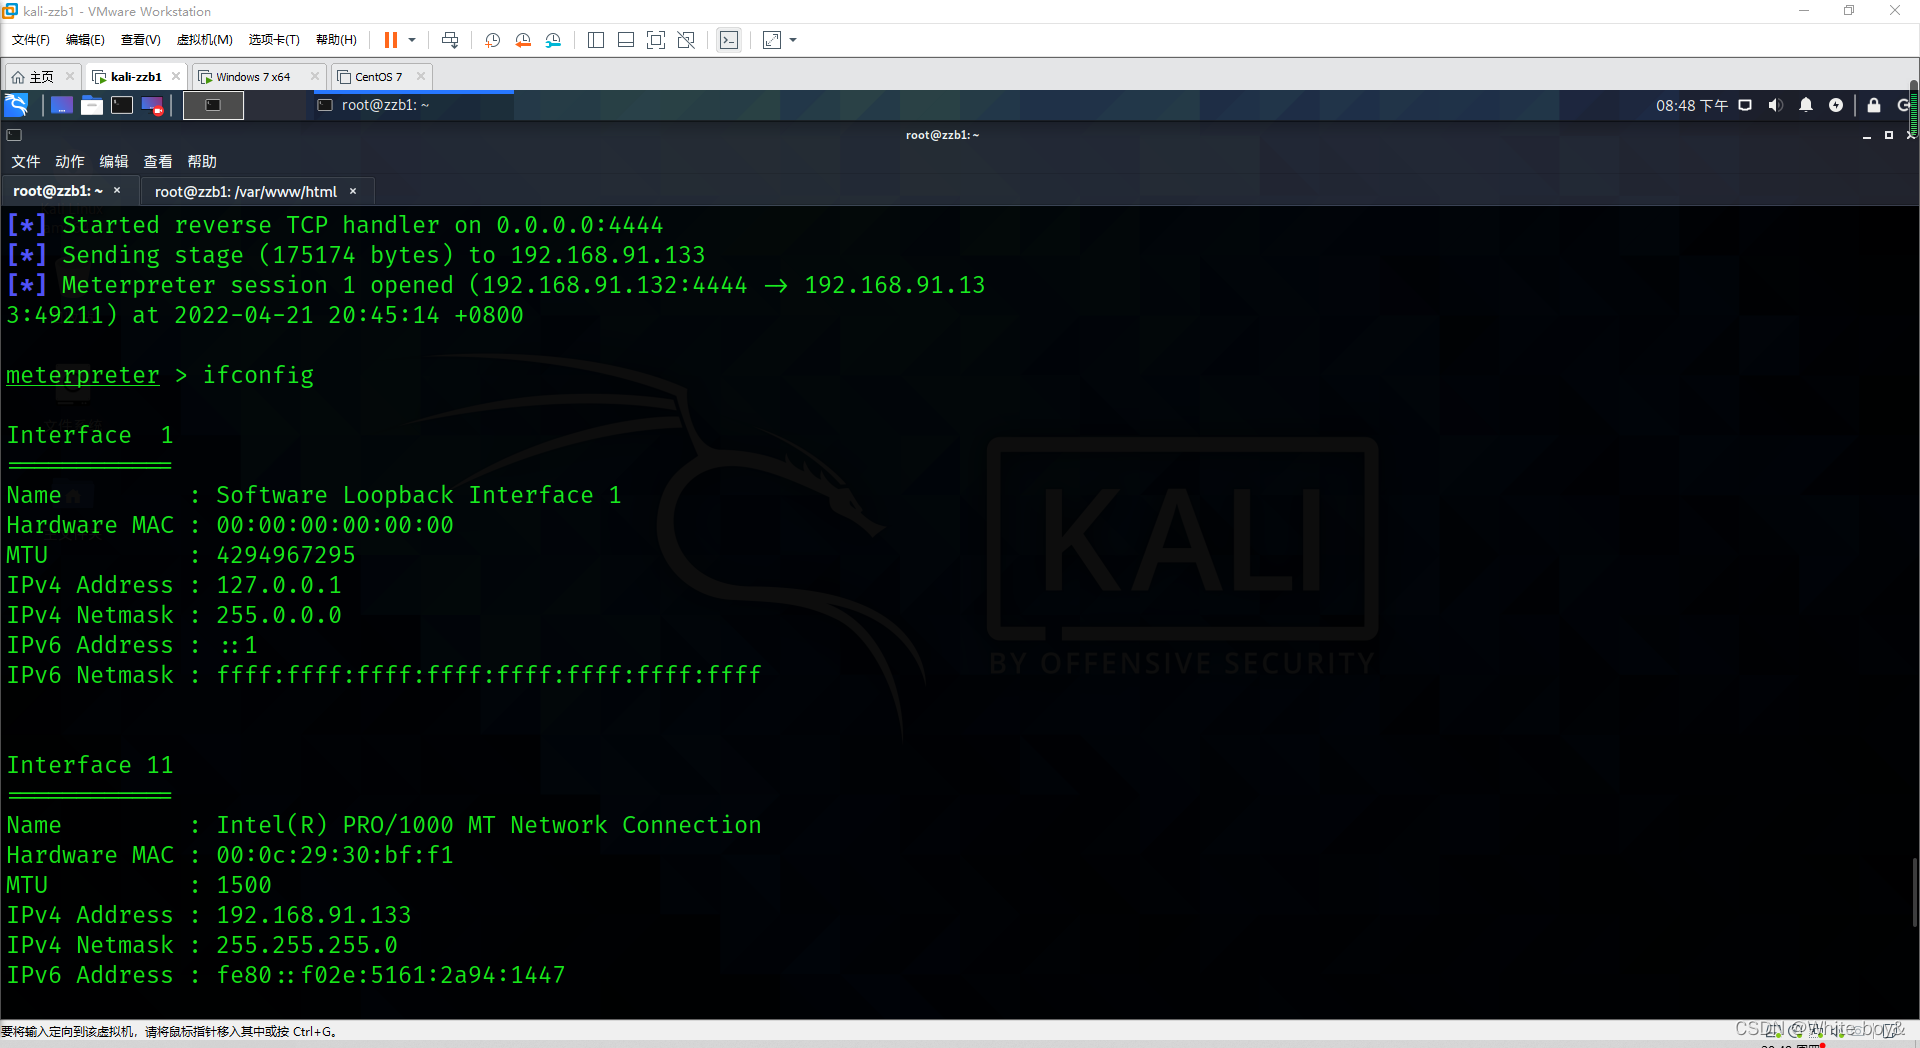
Task: Click the stretch guest display icon
Action: (772, 40)
